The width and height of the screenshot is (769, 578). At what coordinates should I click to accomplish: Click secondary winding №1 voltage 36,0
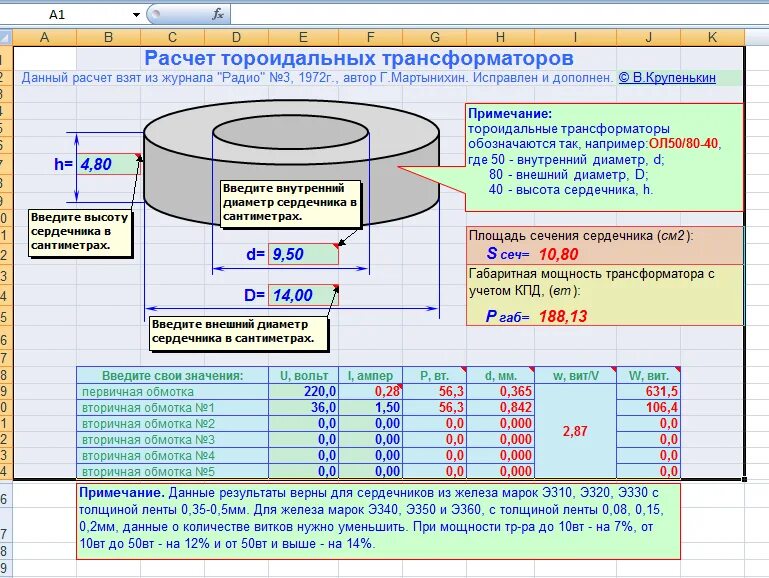303,407
